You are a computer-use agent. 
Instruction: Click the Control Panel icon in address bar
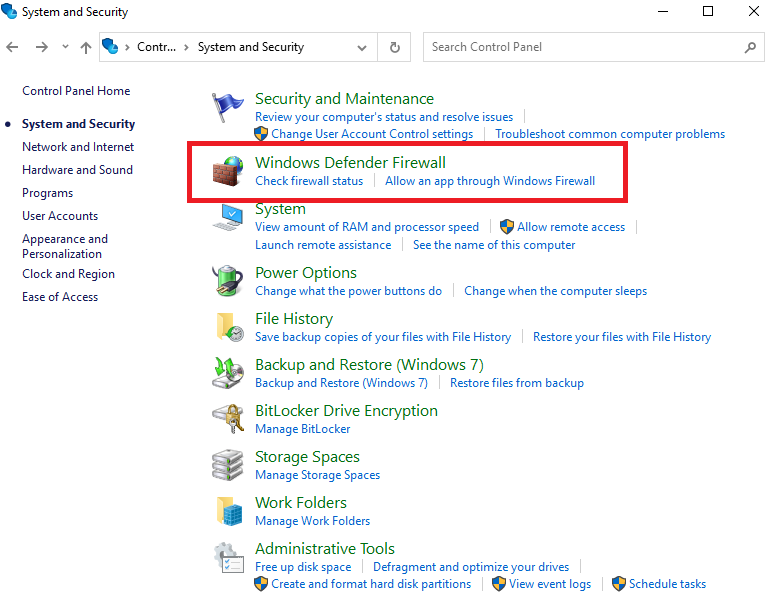click(x=110, y=46)
